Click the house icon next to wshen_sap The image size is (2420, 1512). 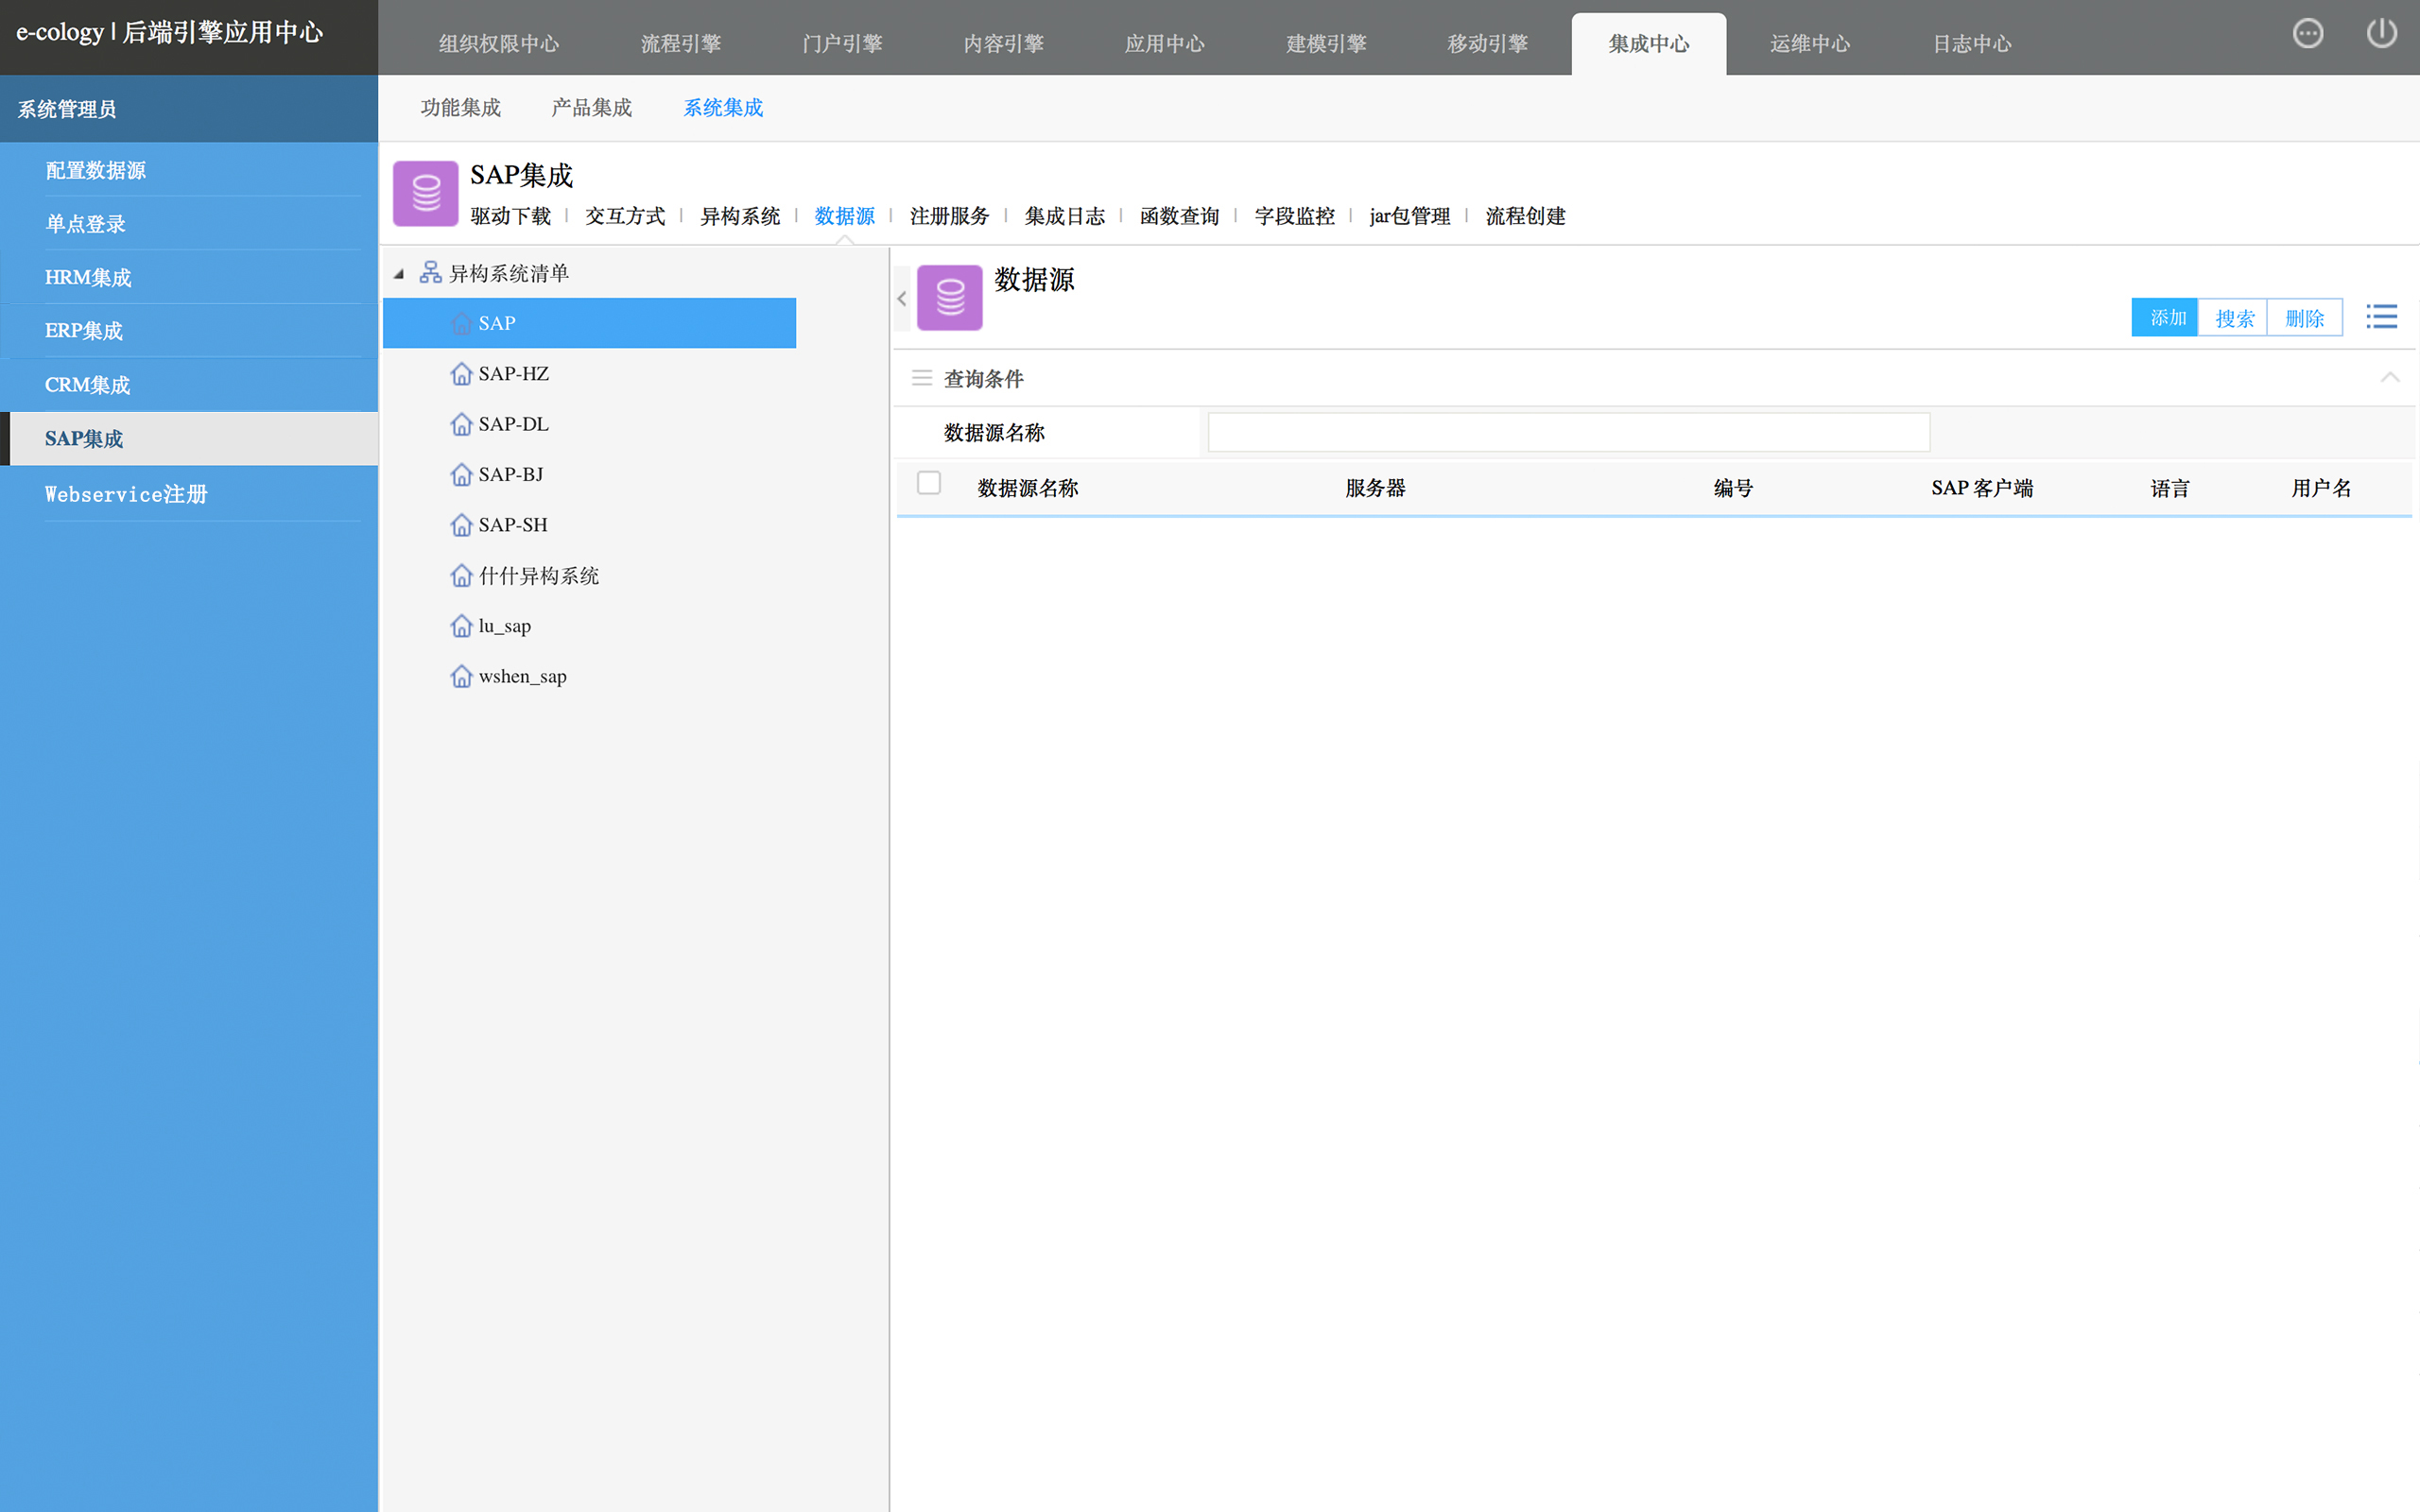coord(461,677)
